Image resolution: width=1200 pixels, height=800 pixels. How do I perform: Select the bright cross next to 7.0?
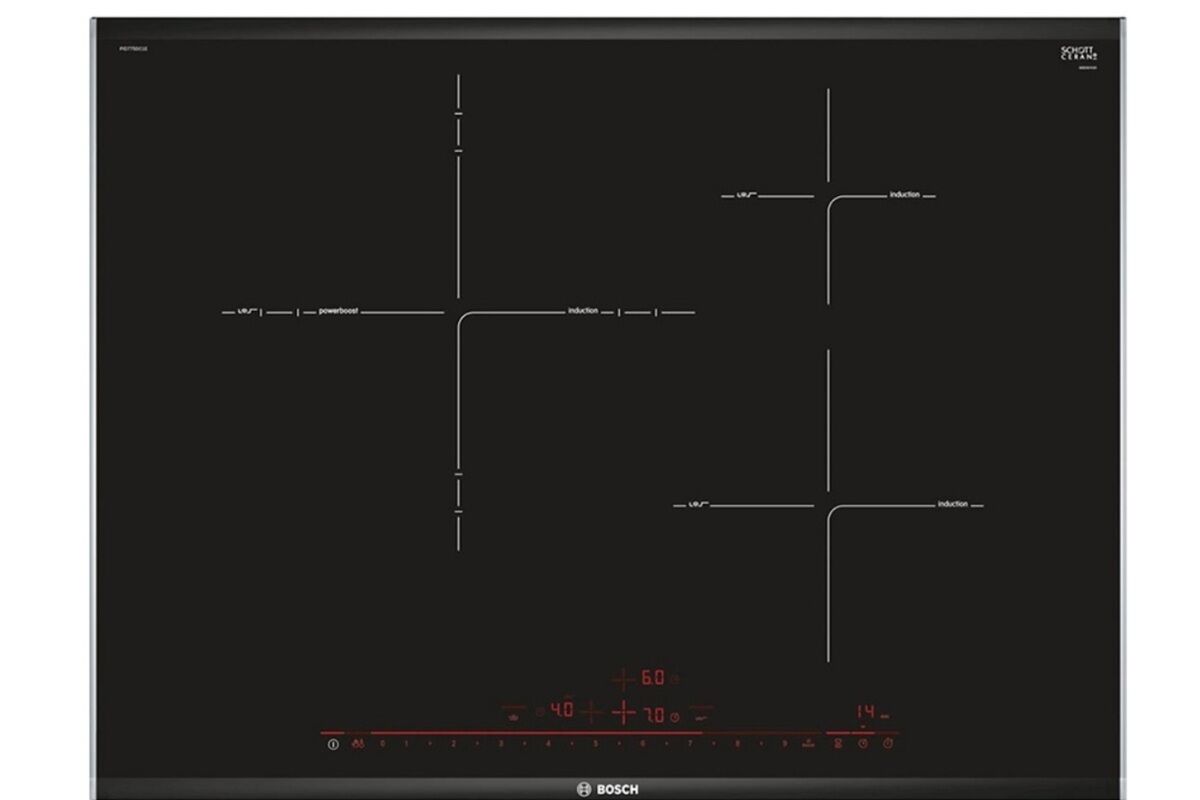tap(623, 713)
